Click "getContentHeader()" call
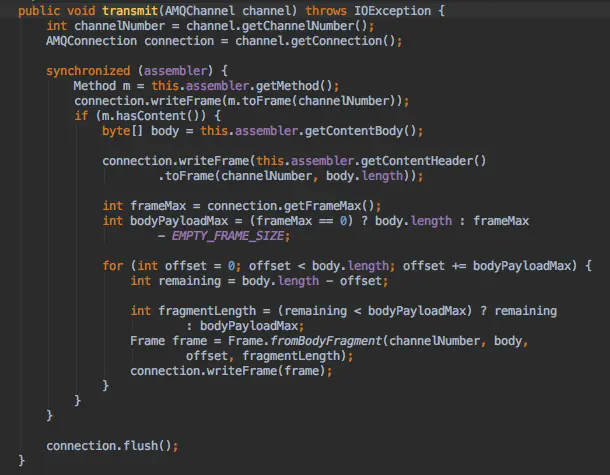Screen dimensions: 610x475 click(423, 161)
